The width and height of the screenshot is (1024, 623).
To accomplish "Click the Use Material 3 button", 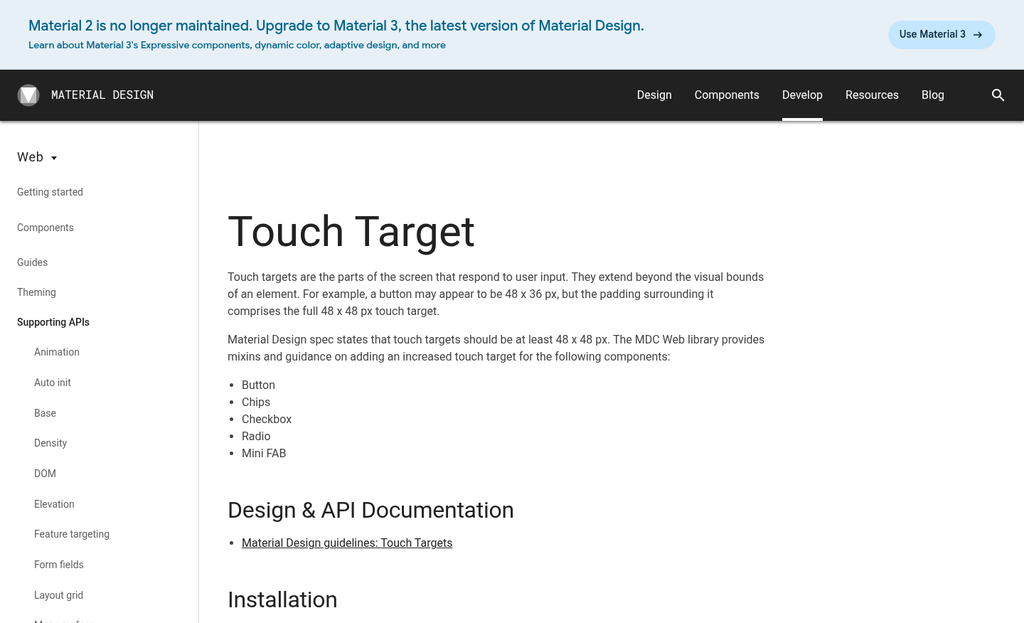I will pyautogui.click(x=941, y=35).
